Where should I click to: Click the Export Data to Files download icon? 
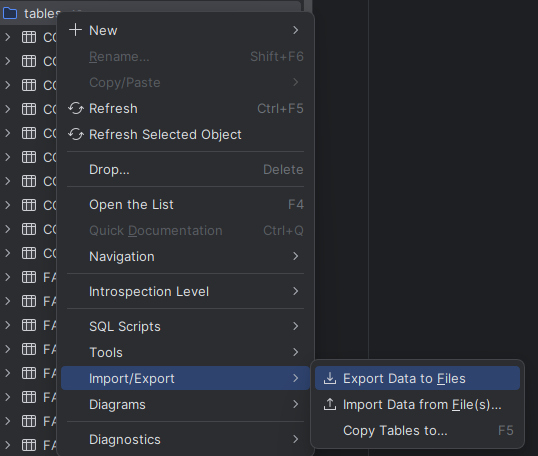(x=330, y=378)
